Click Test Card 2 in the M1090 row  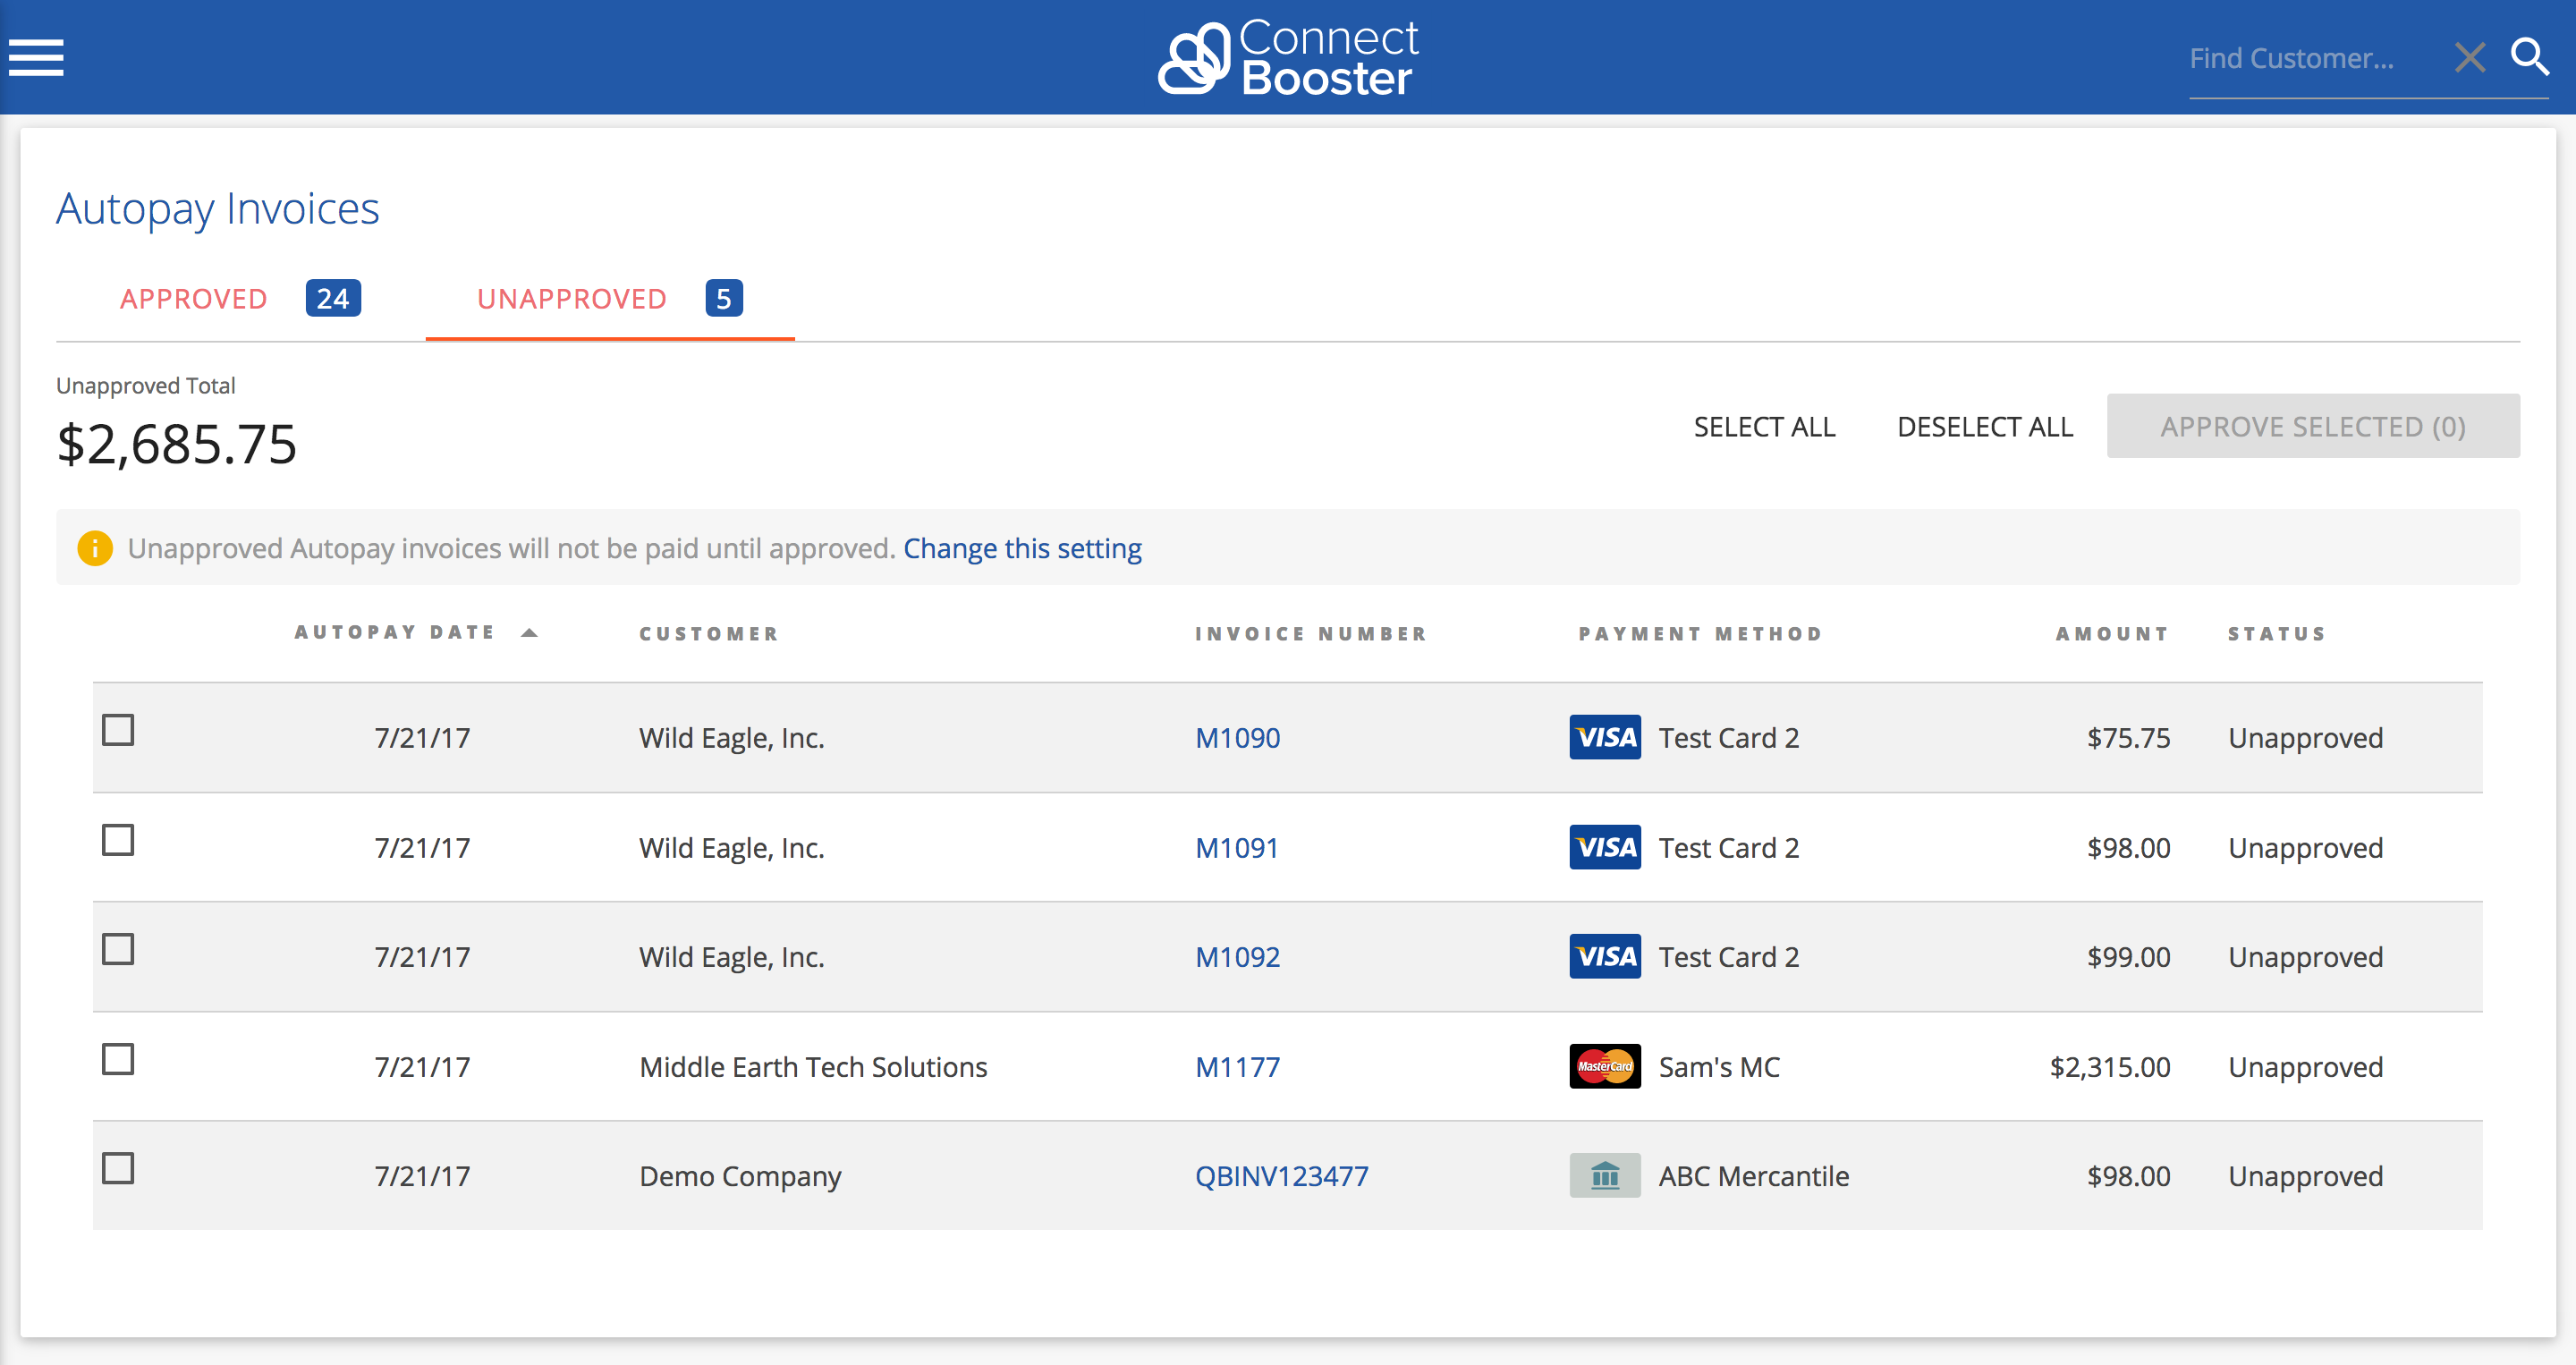(1728, 738)
